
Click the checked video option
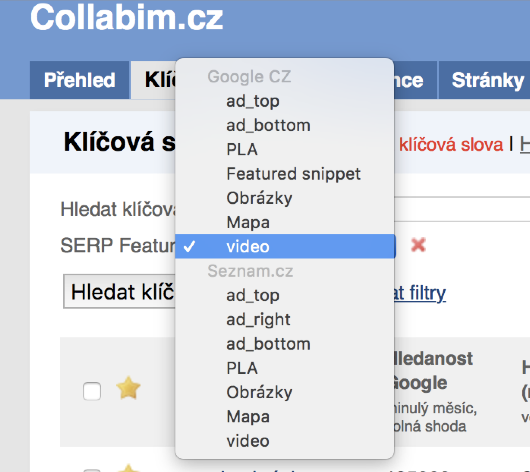point(285,246)
